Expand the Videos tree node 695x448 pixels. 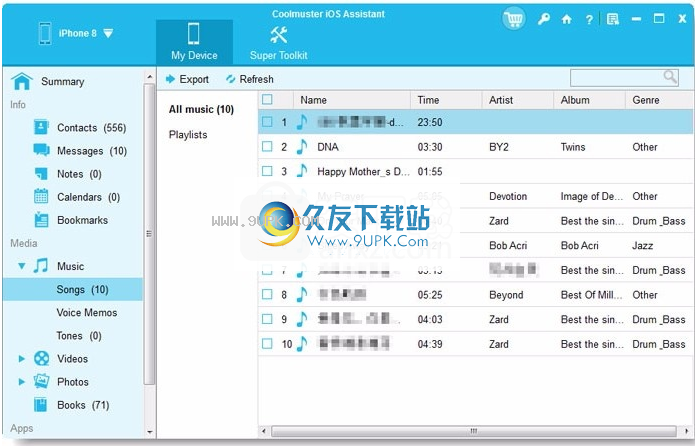click(x=21, y=358)
